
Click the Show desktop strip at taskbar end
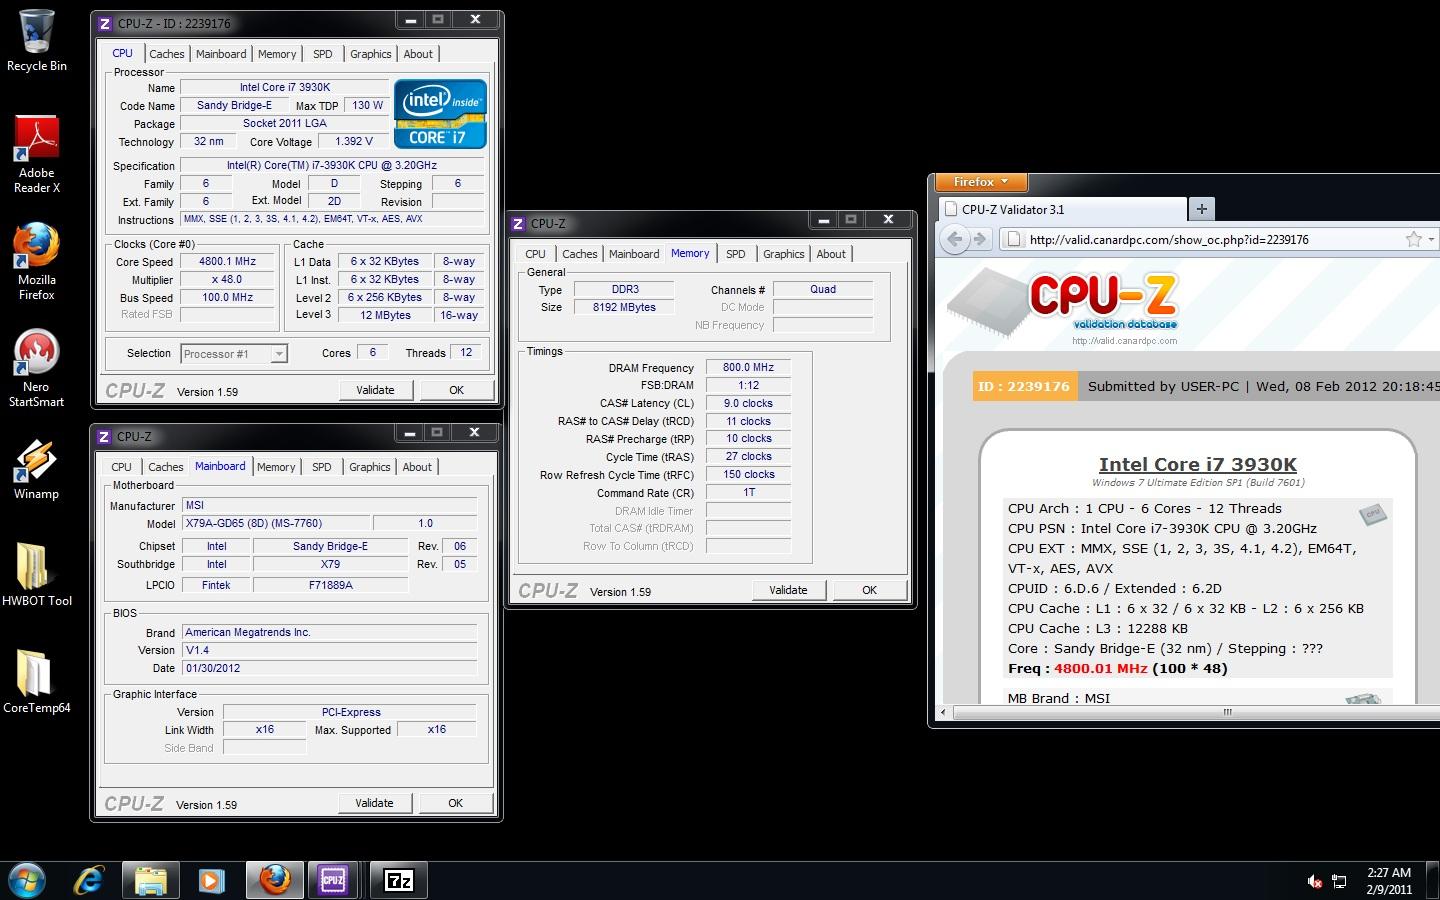1433,880
